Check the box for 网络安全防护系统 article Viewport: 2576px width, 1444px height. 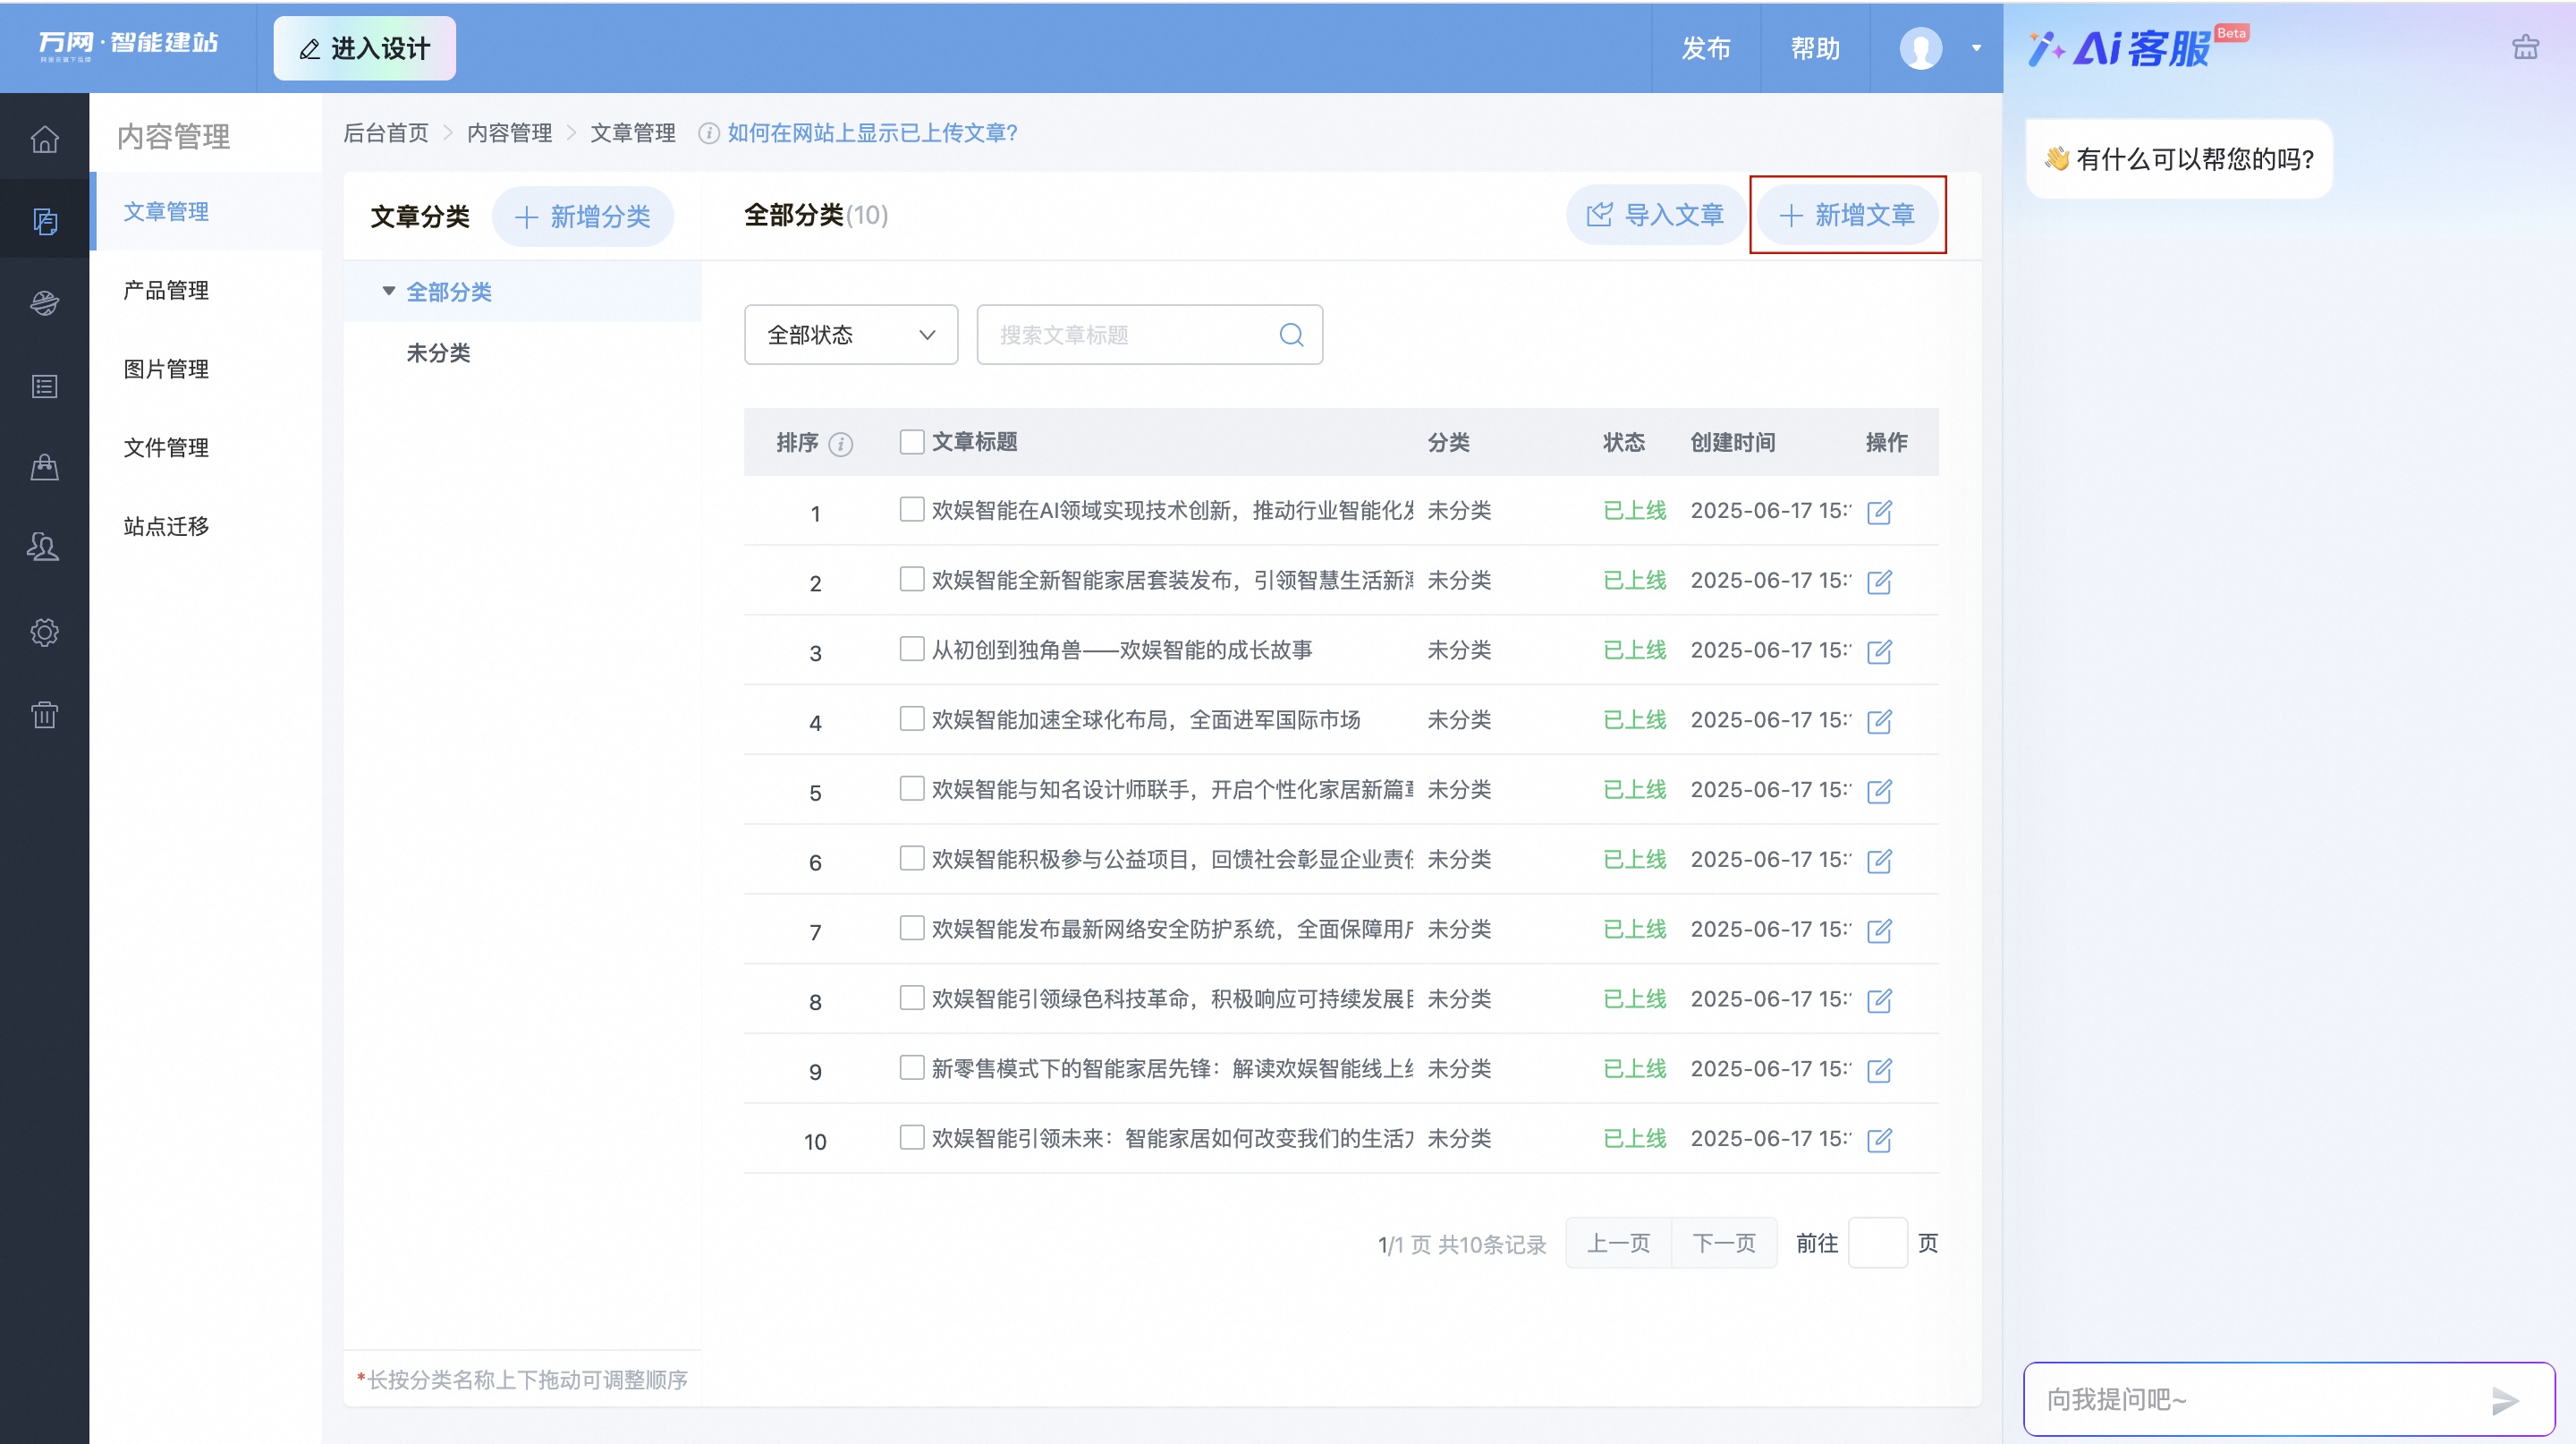point(911,928)
